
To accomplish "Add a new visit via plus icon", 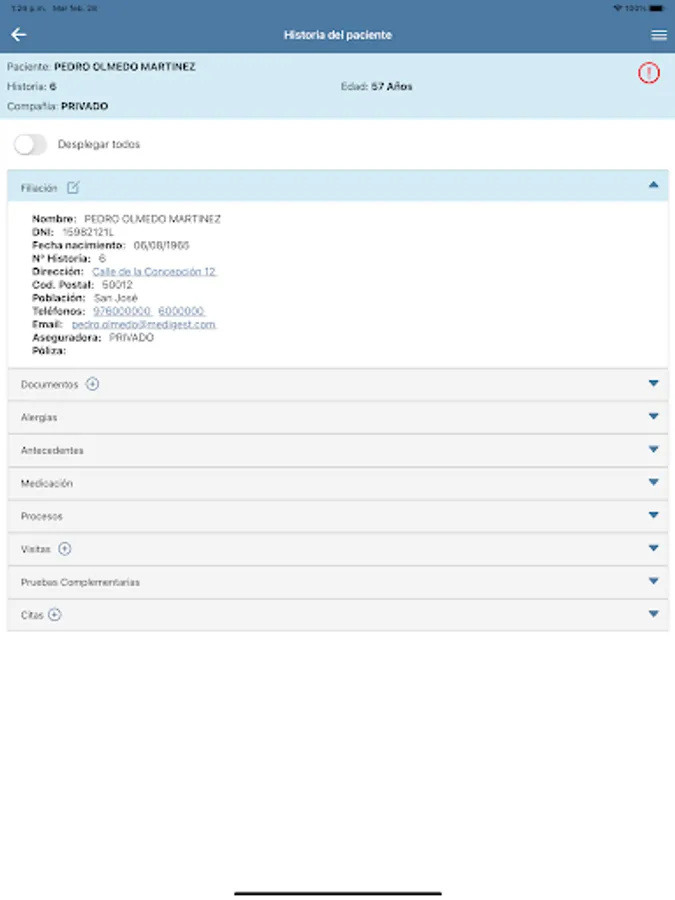I will [x=65, y=549].
